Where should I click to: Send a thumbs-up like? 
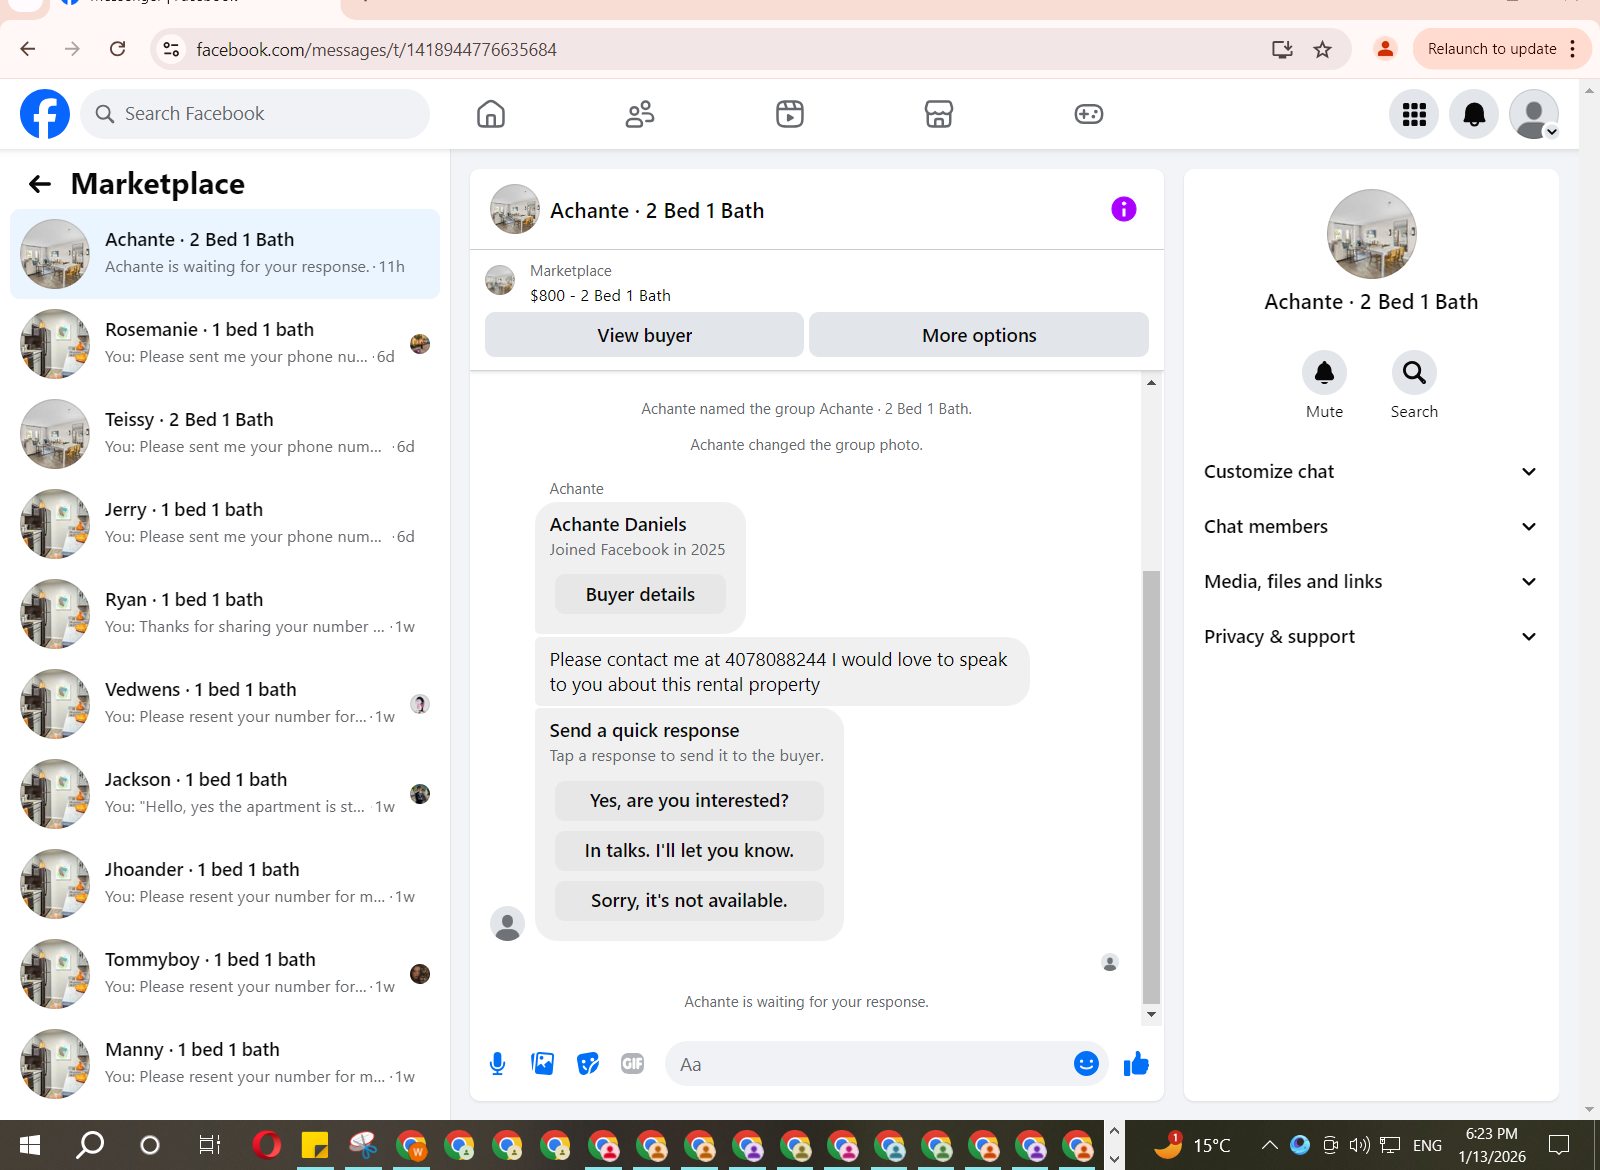[x=1136, y=1064]
